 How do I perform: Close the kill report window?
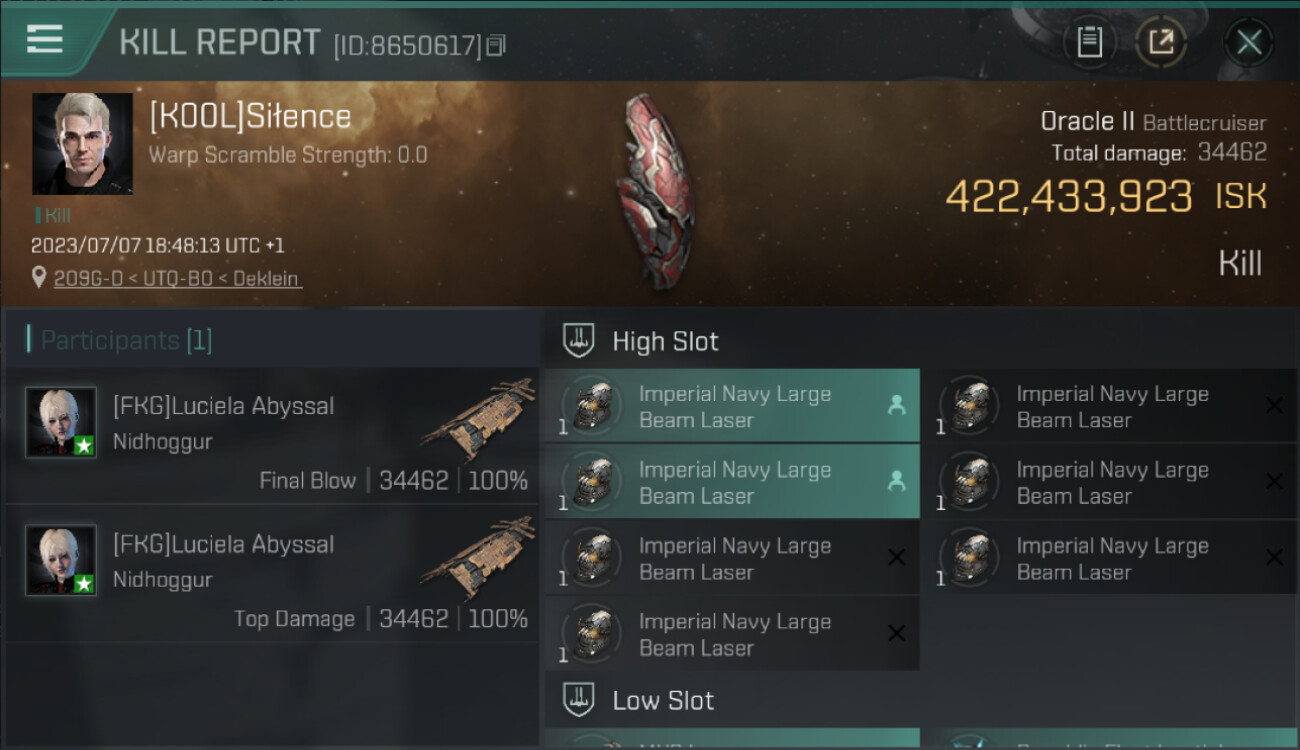(1248, 42)
